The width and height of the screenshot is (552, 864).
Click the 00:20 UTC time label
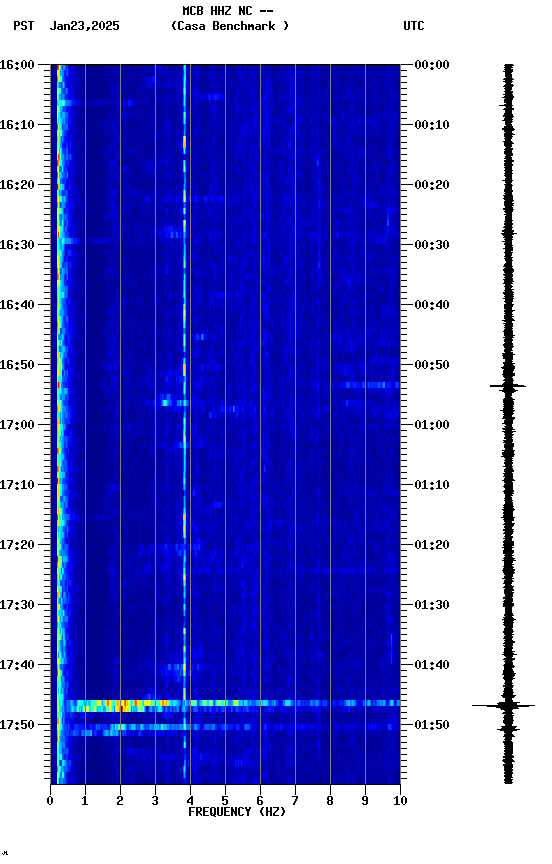pyautogui.click(x=432, y=185)
